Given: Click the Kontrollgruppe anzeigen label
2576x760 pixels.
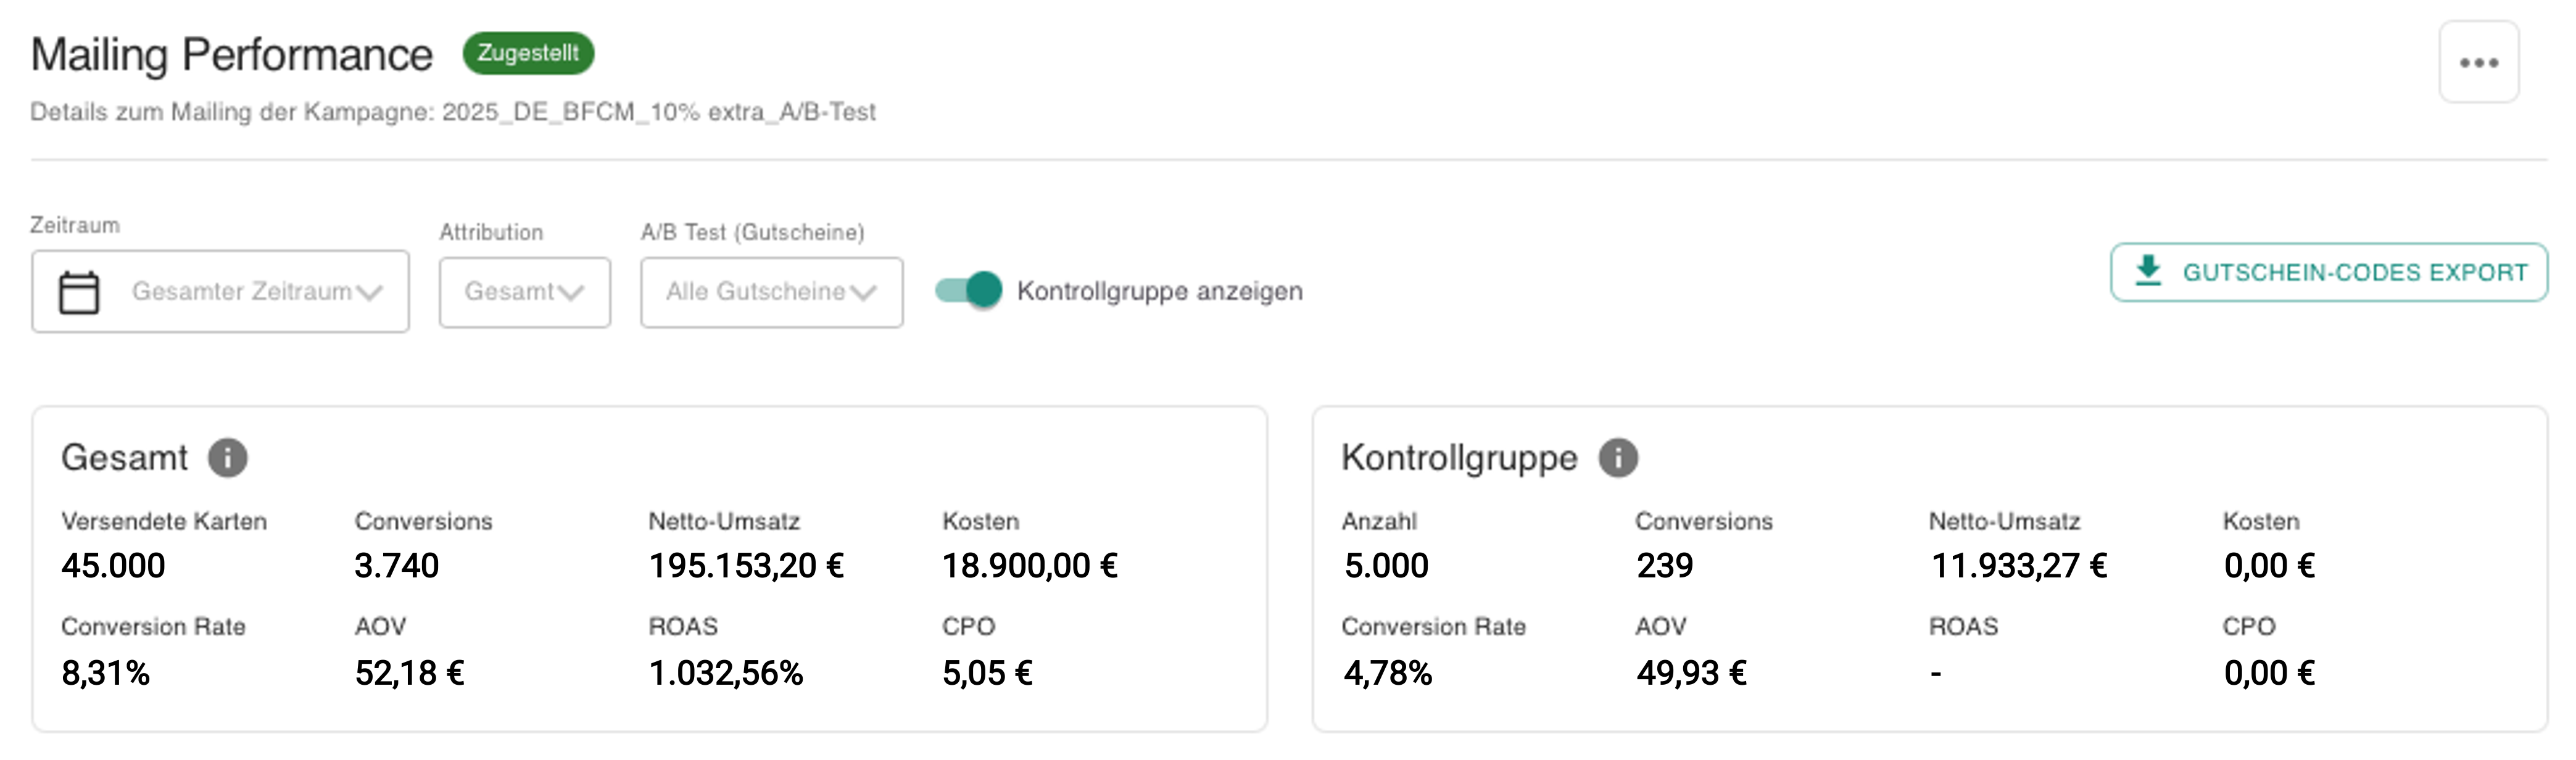Looking at the screenshot, I should (1159, 291).
